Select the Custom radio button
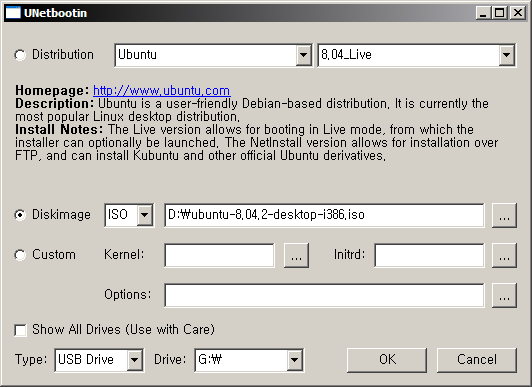The height and width of the screenshot is (387, 532). (20, 255)
